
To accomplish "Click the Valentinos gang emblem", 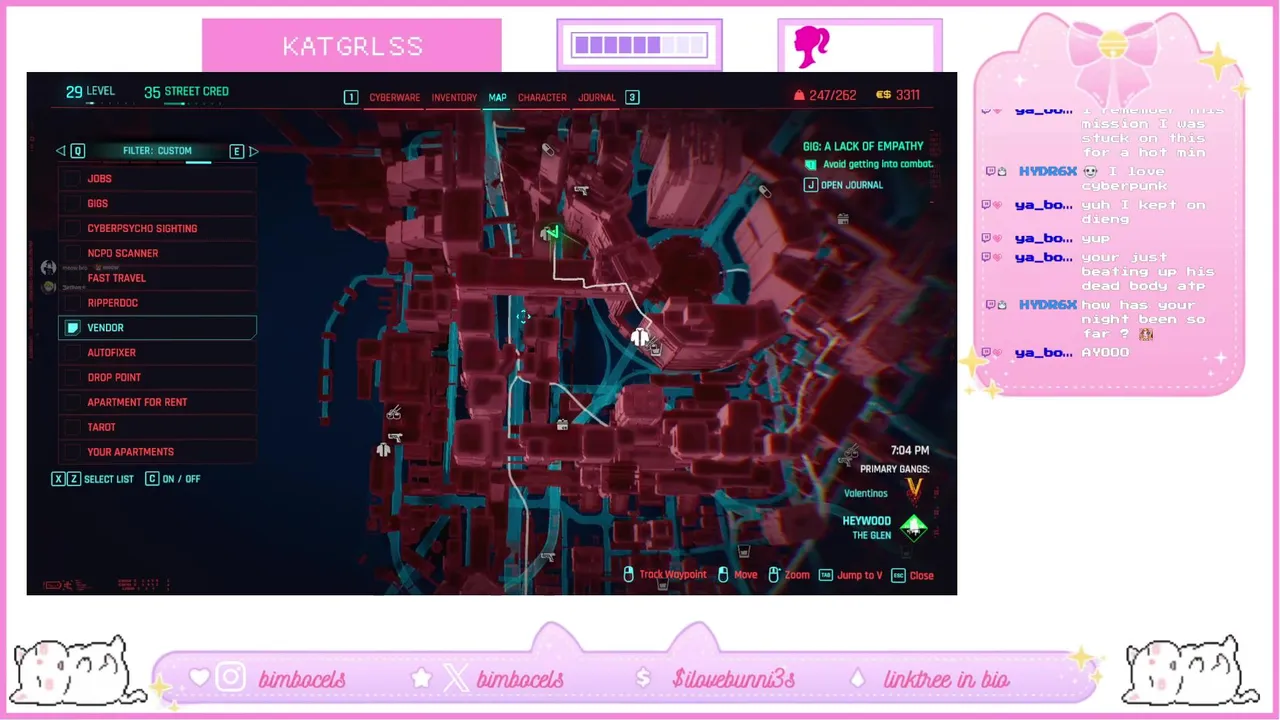I will click(x=914, y=490).
